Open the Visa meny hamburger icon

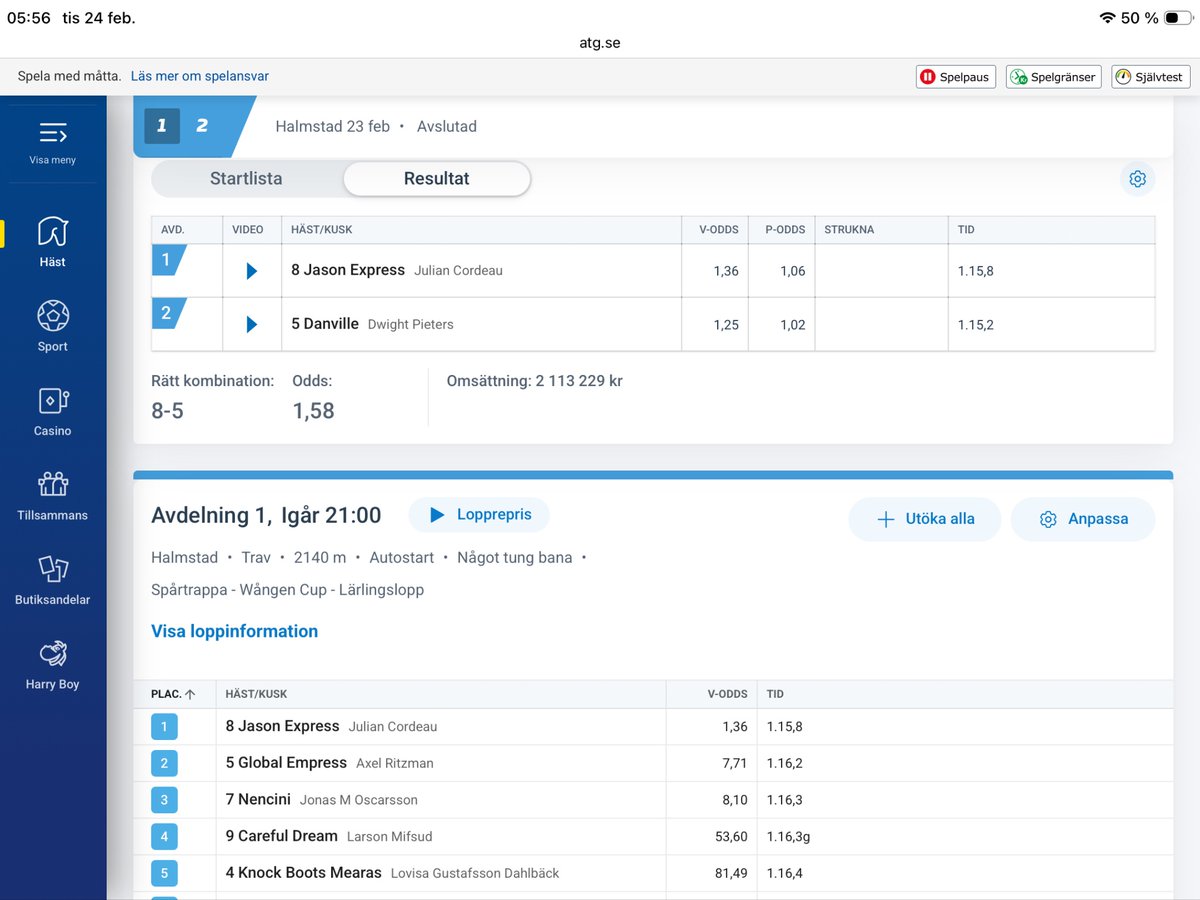click(x=53, y=132)
